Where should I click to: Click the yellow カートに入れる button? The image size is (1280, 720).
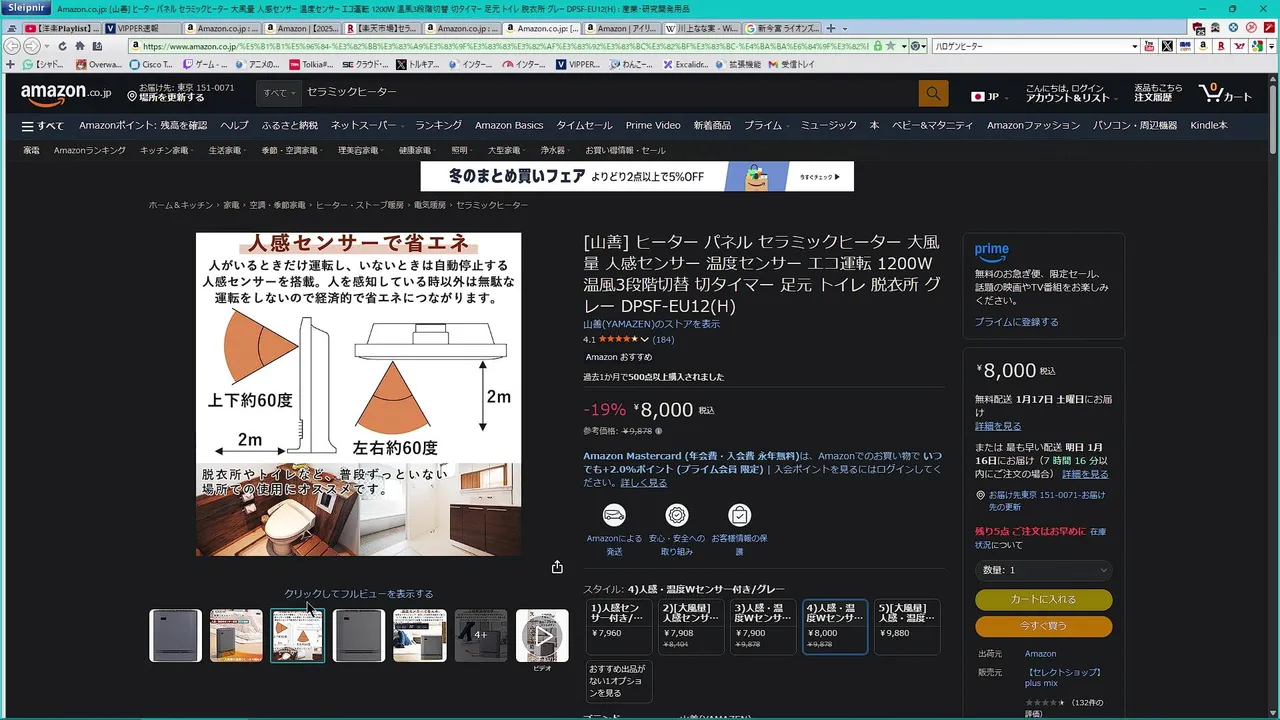(x=1043, y=599)
